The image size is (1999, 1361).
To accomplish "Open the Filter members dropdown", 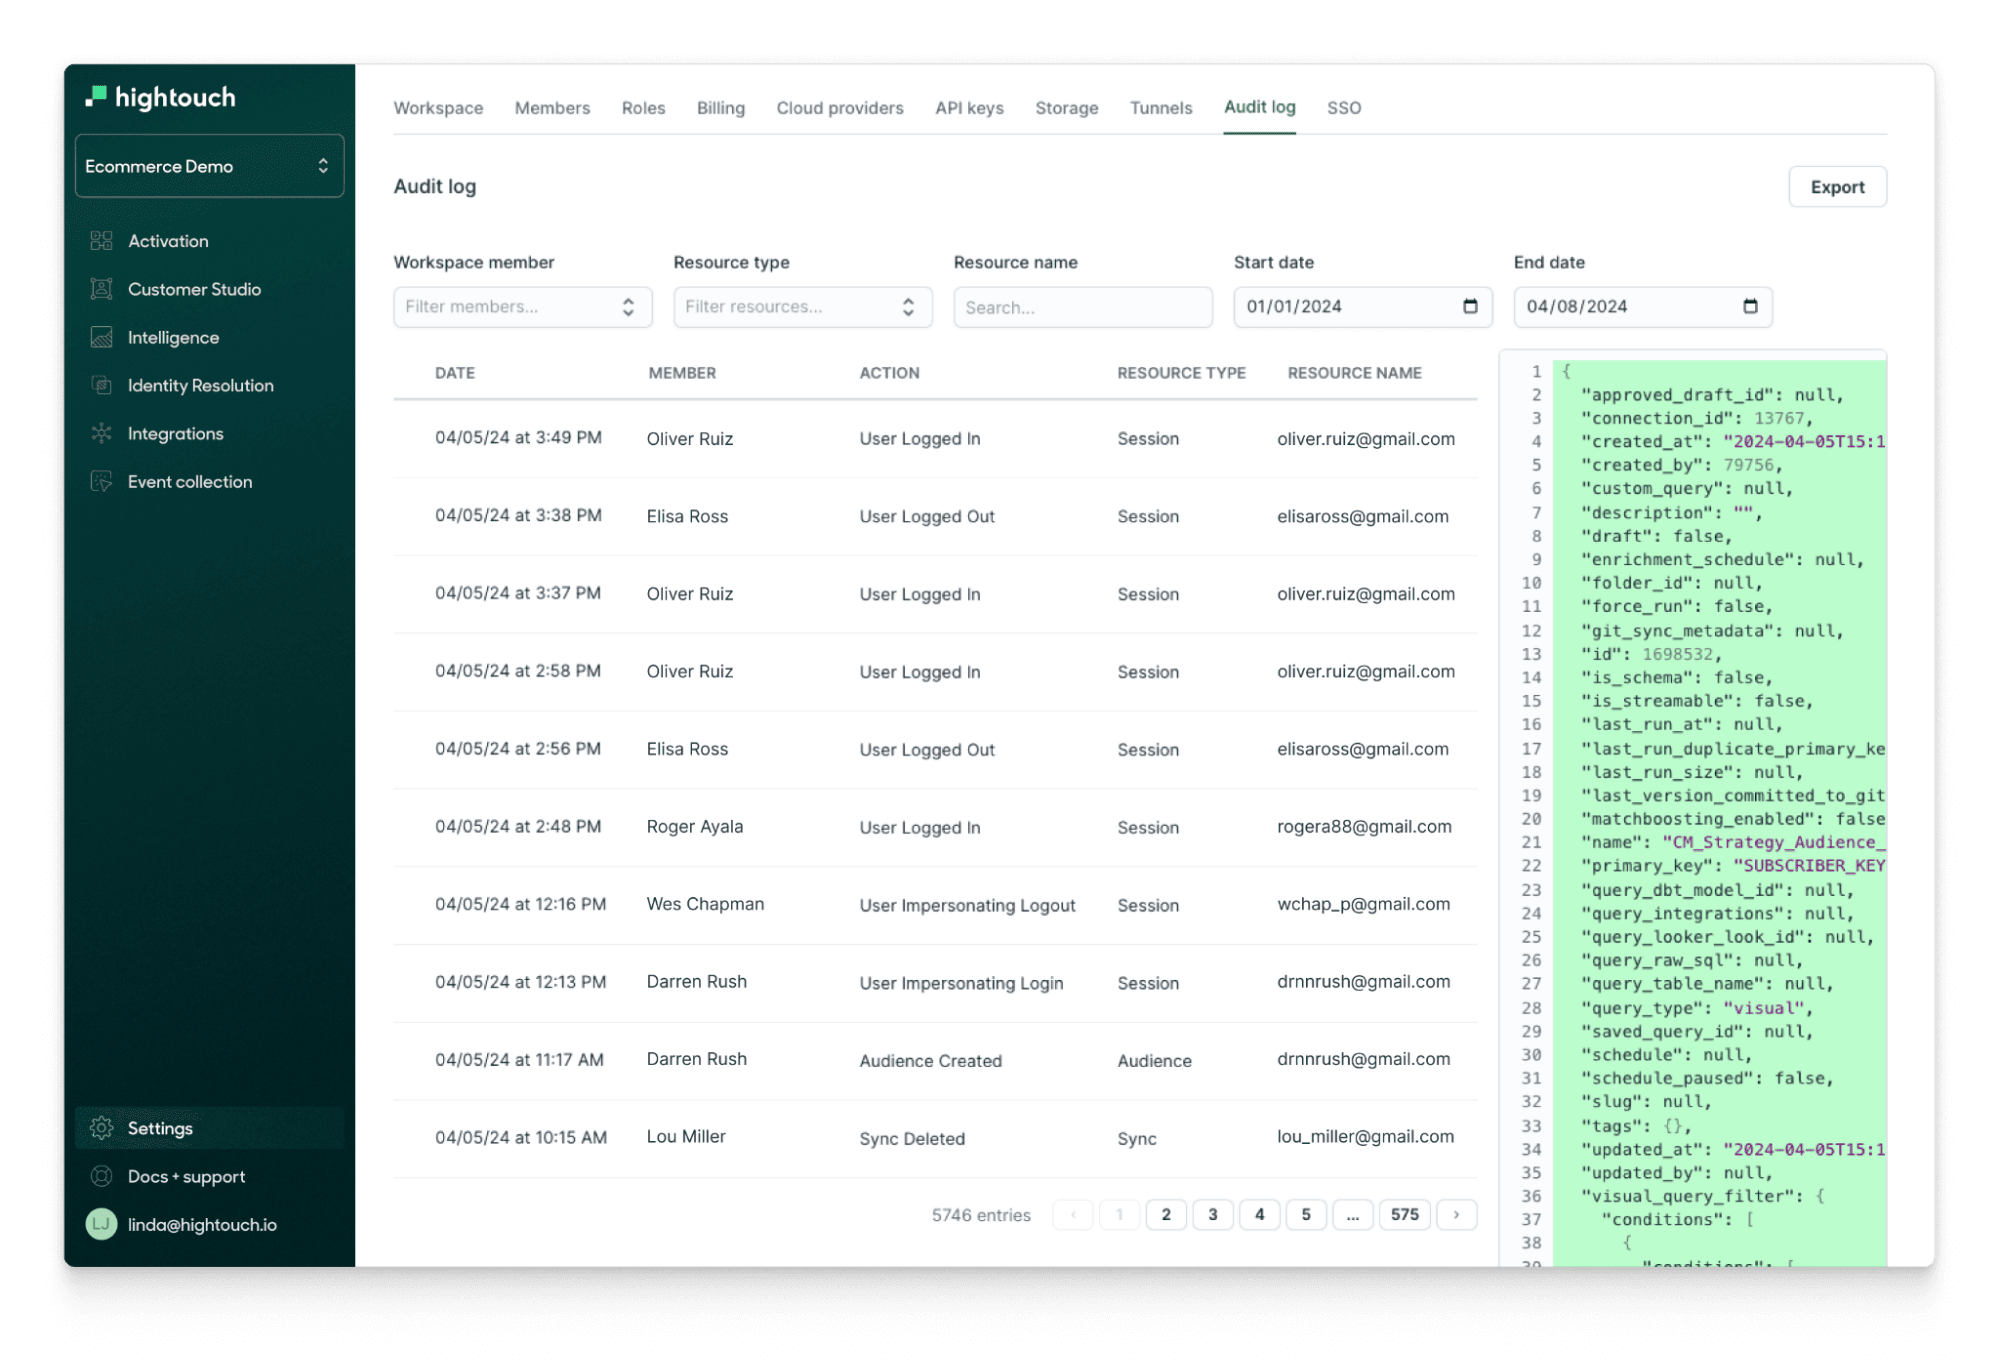I will pyautogui.click(x=522, y=306).
